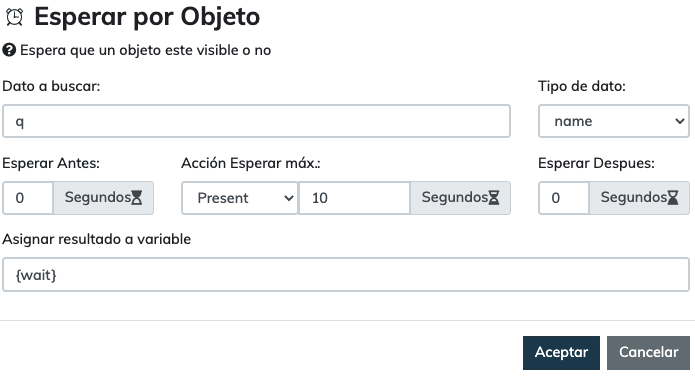The image size is (695, 377).
Task: Select the Esperar Despues seconds input
Action: pyautogui.click(x=564, y=198)
